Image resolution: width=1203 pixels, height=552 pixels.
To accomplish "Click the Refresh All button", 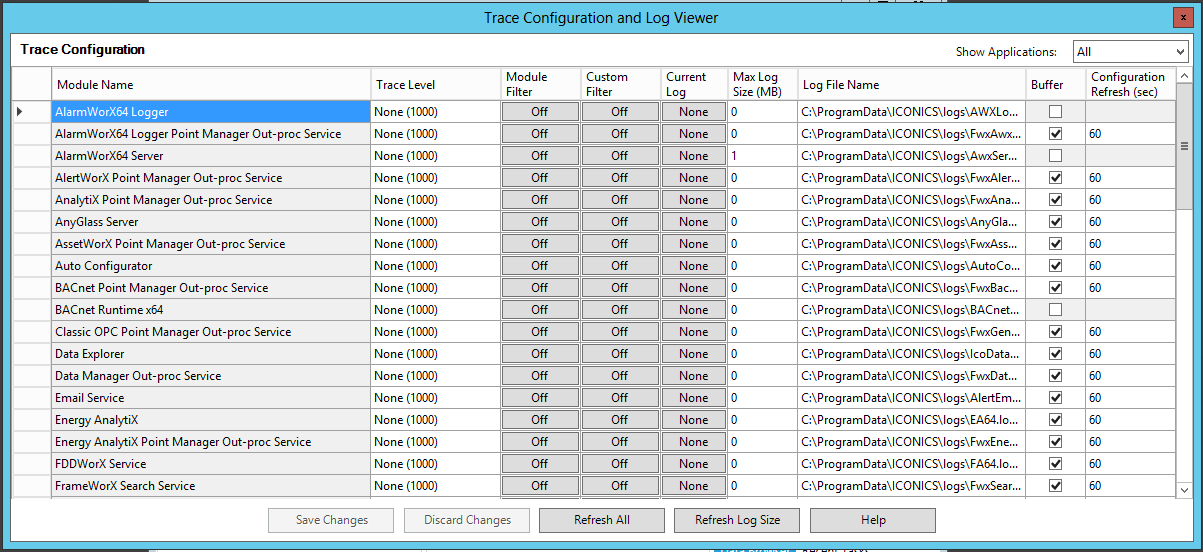I will click(x=601, y=520).
